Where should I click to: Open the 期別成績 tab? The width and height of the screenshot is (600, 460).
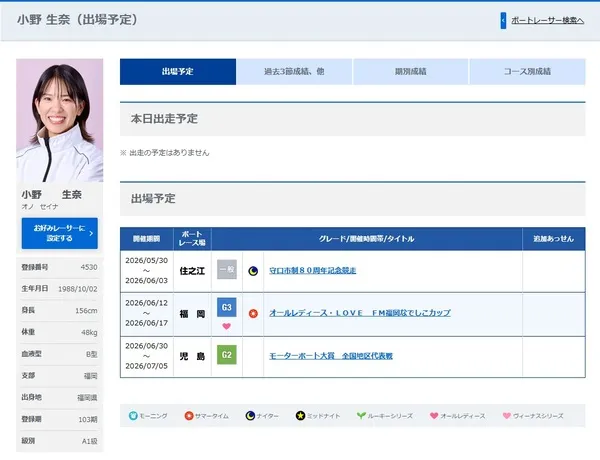pyautogui.click(x=411, y=72)
